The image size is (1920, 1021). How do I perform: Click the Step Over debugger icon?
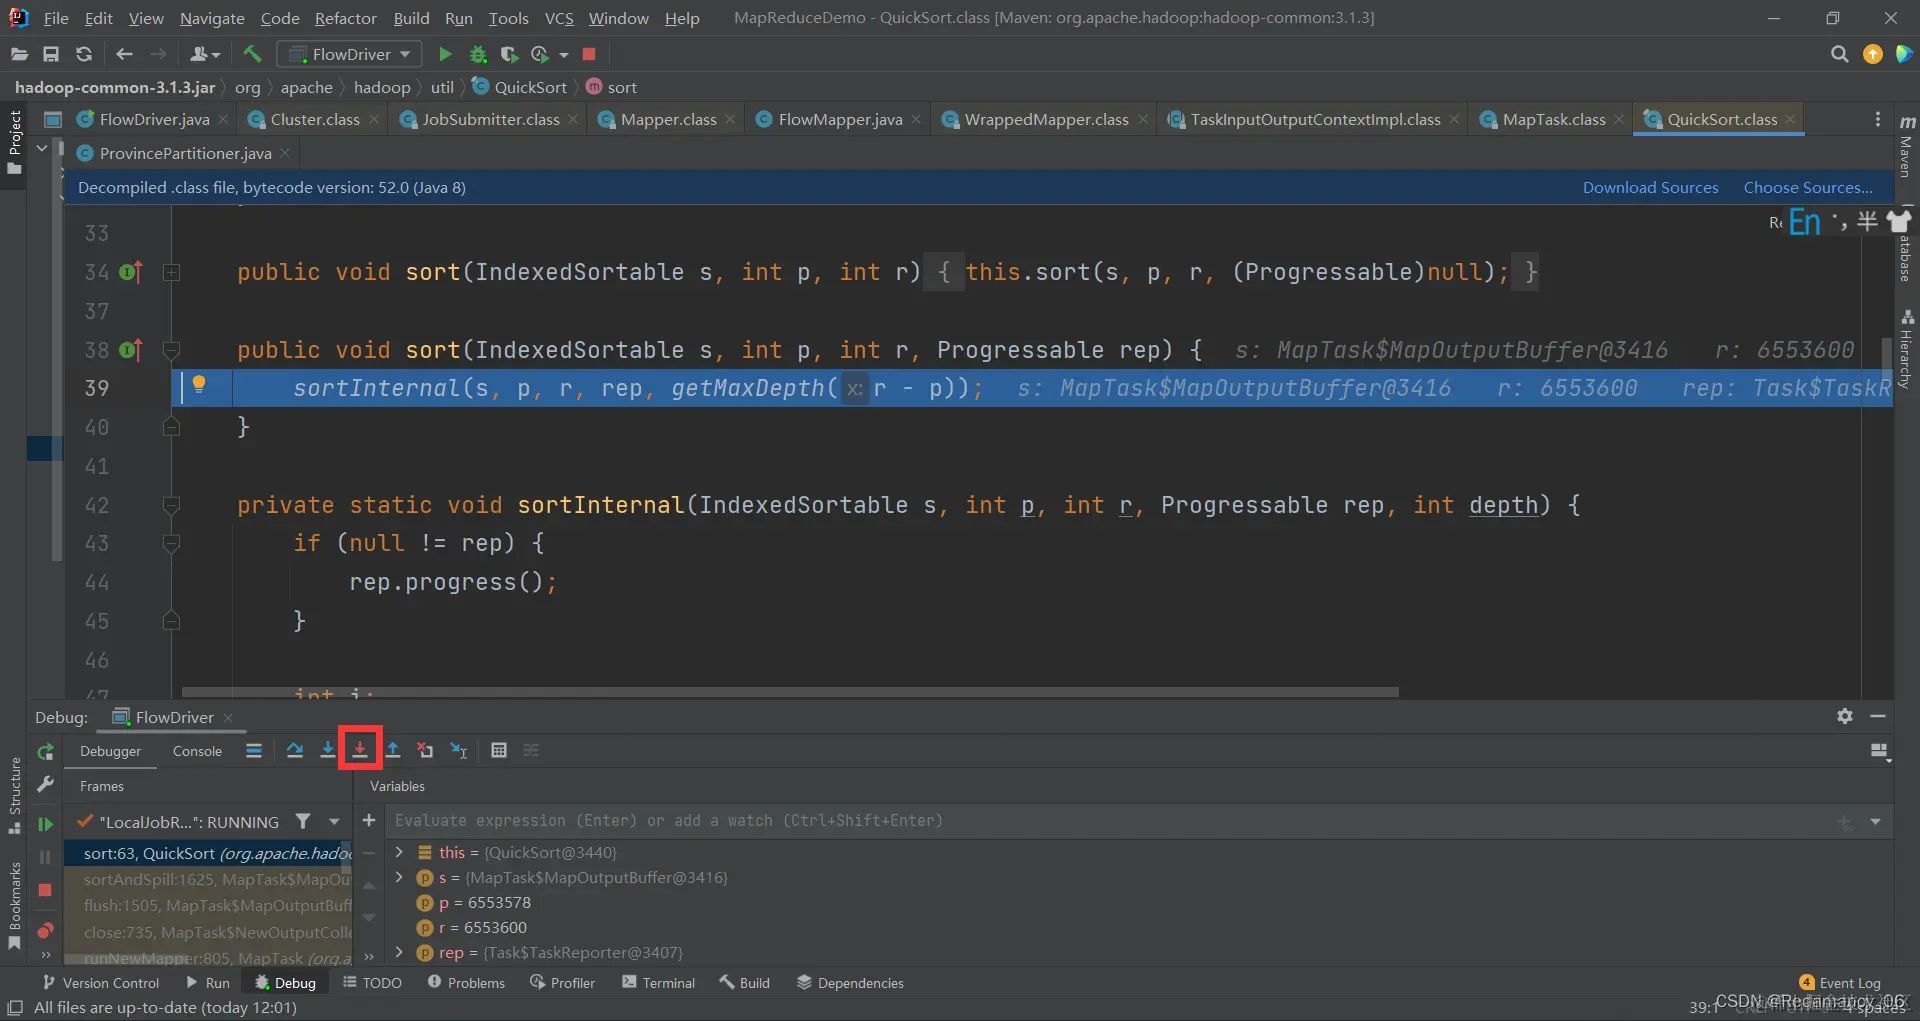[295, 751]
